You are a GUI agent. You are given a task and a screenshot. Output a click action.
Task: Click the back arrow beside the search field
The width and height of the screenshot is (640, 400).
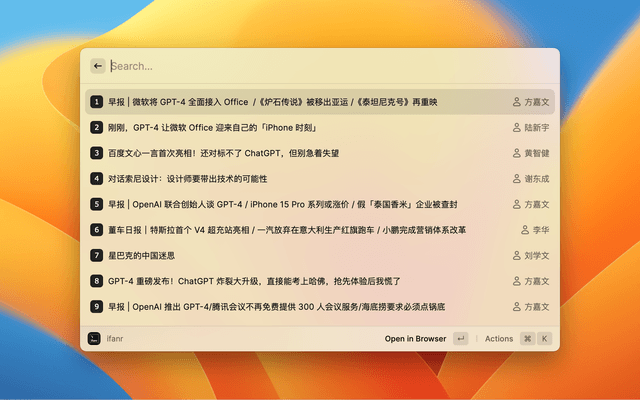click(98, 66)
